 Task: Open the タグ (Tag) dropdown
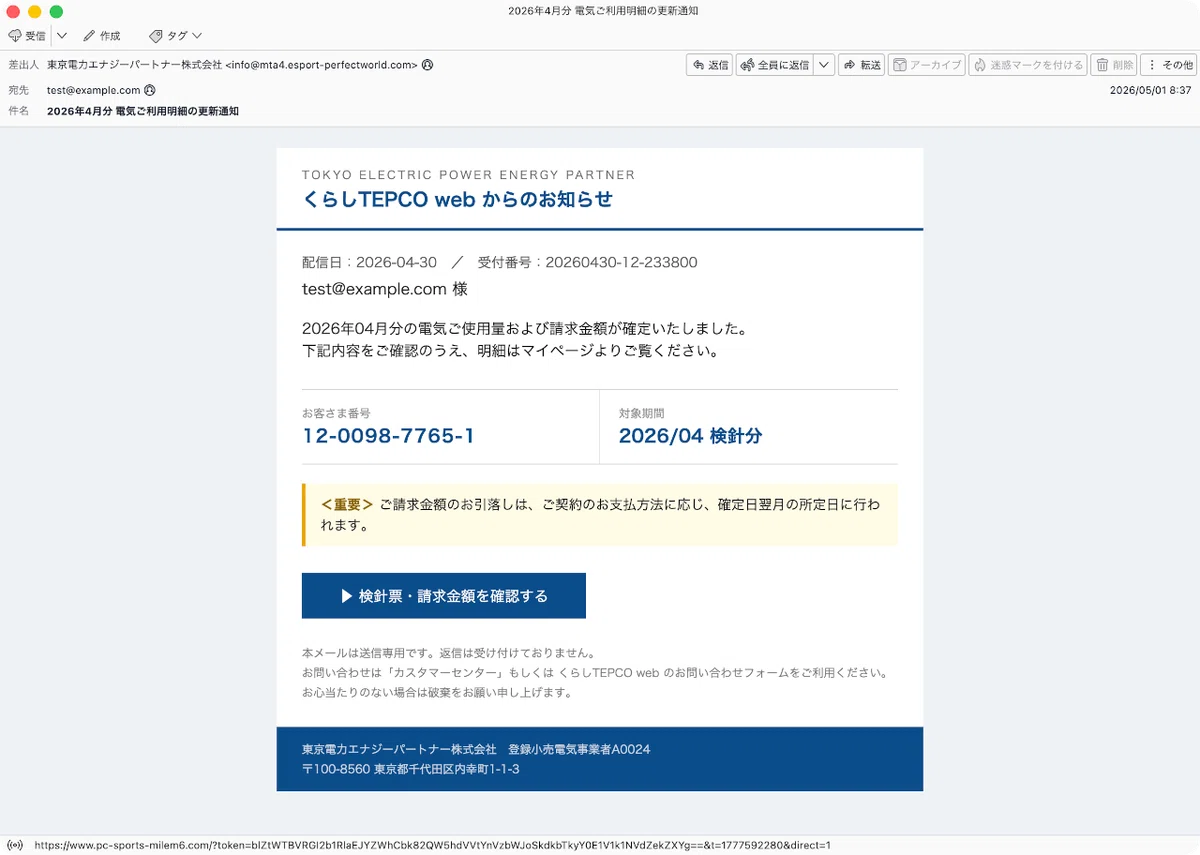pos(175,36)
